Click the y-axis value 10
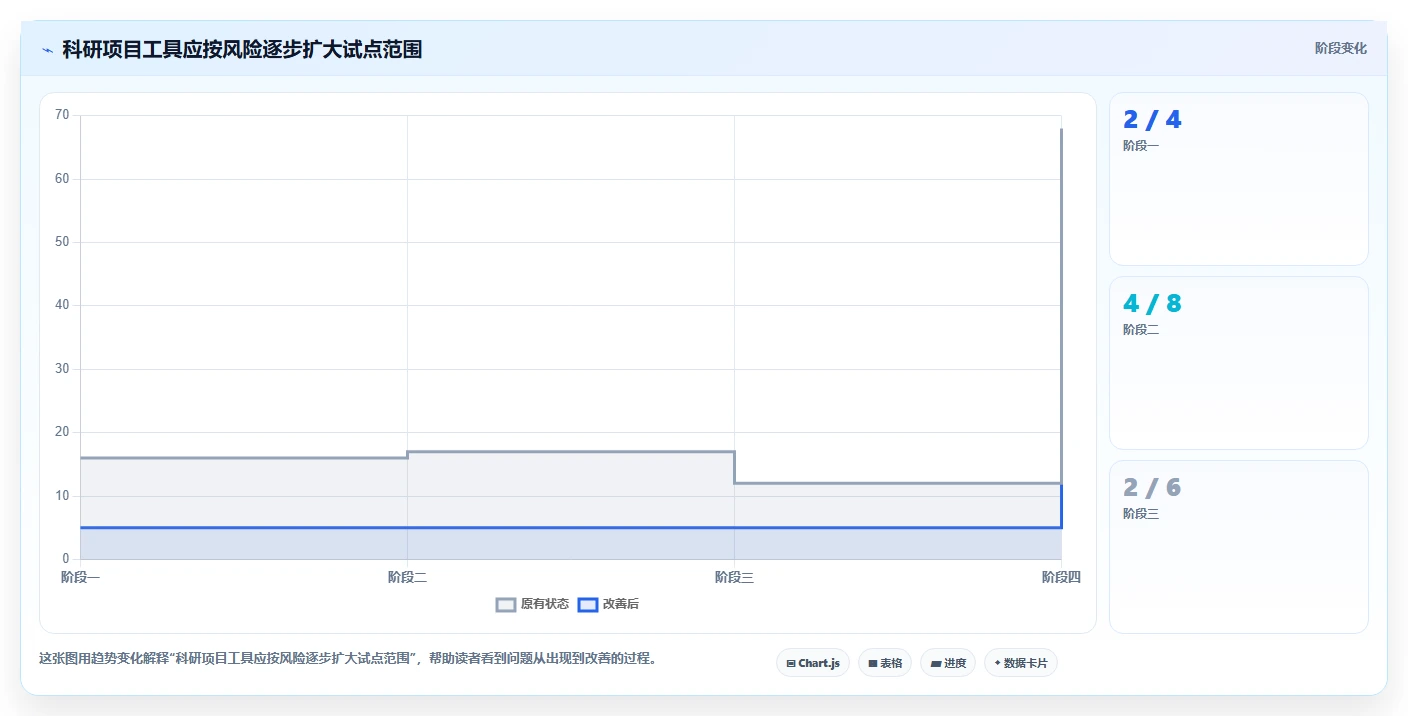Screen dimensions: 1408x716 click(62, 496)
